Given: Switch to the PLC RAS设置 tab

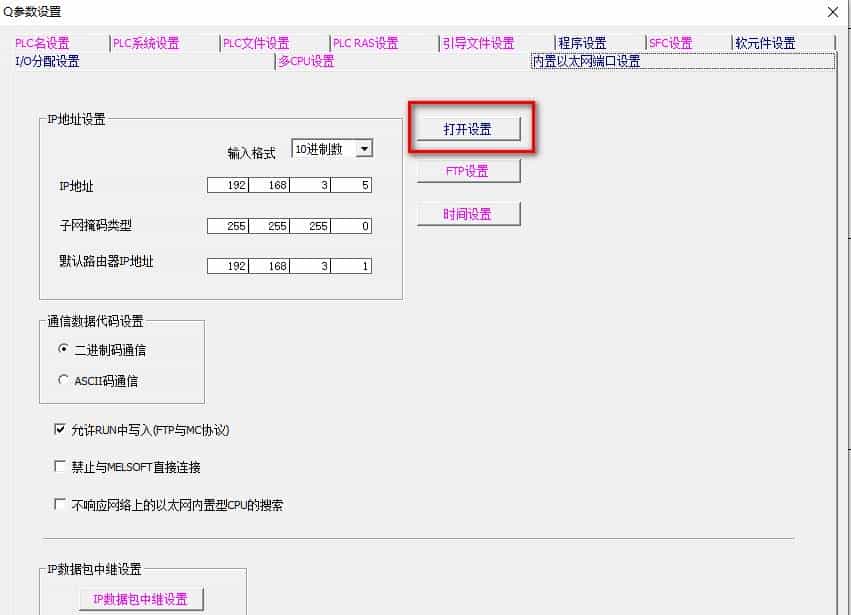Looking at the screenshot, I should pos(367,43).
